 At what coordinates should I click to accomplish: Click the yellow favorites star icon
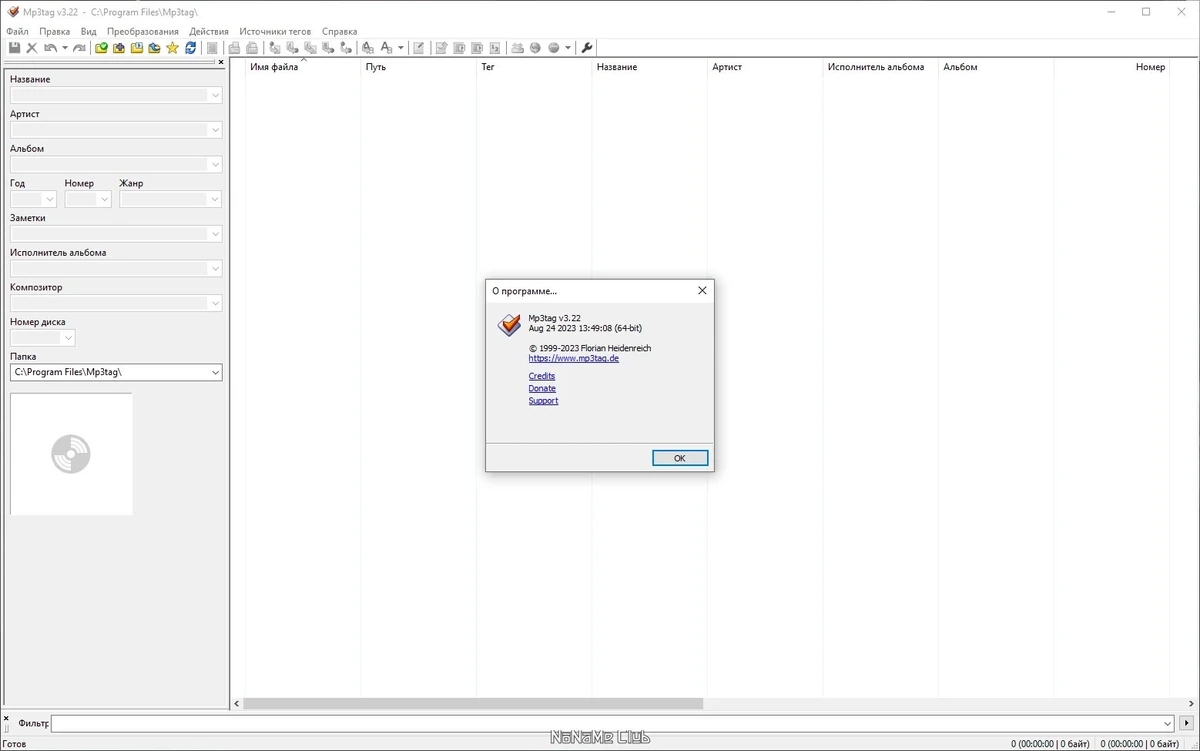(172, 48)
